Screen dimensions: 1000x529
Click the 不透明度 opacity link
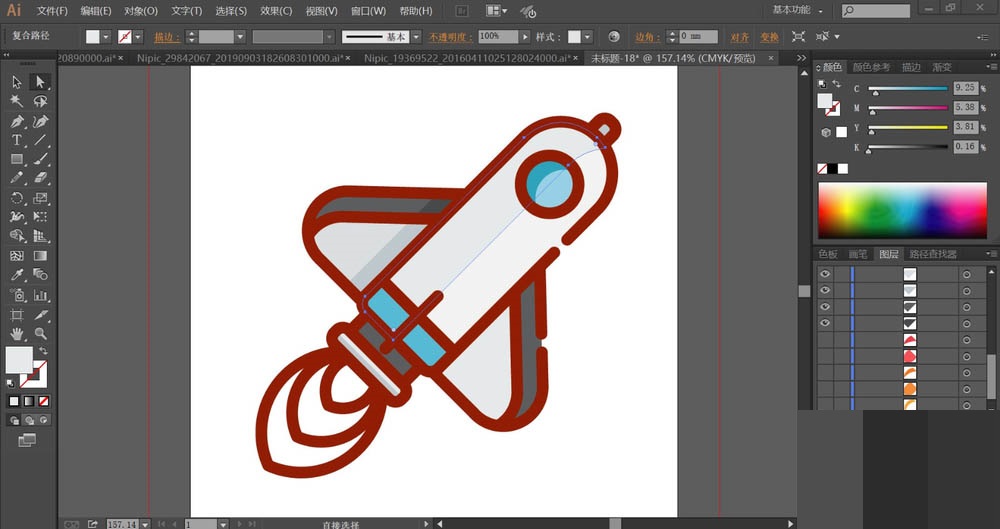coord(451,37)
